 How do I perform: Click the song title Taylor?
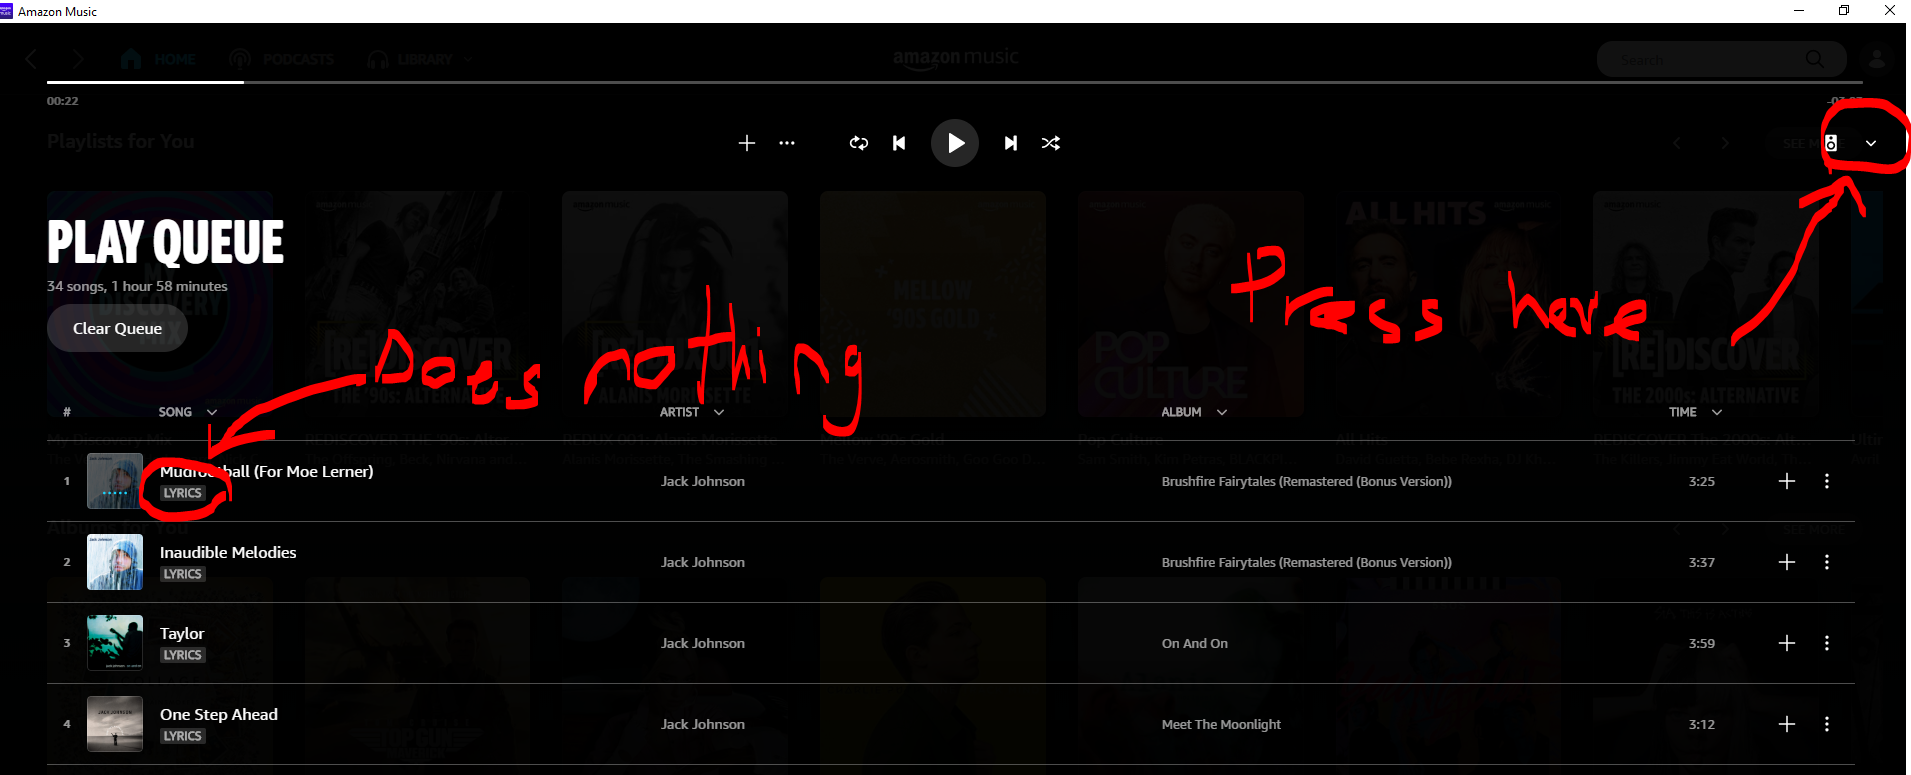(x=182, y=633)
